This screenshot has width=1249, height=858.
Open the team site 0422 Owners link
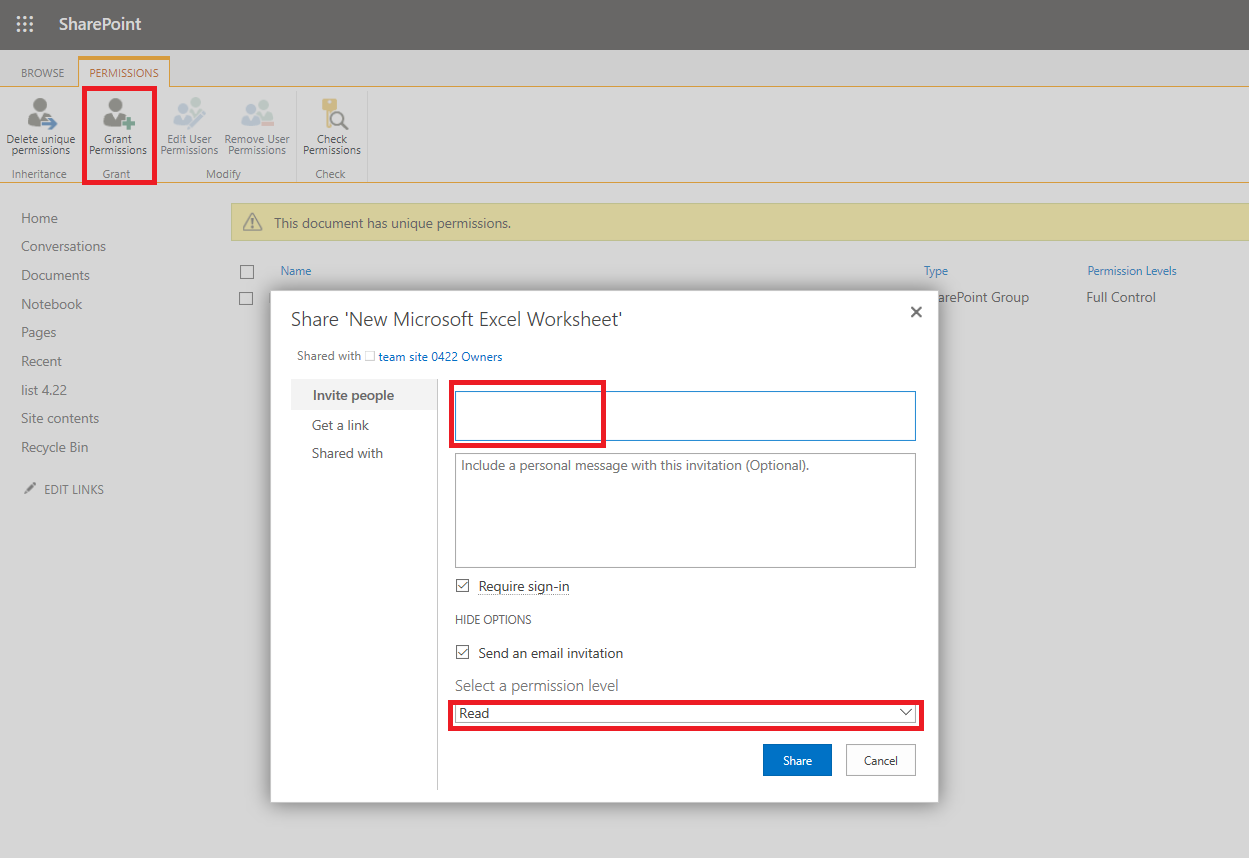(x=440, y=356)
